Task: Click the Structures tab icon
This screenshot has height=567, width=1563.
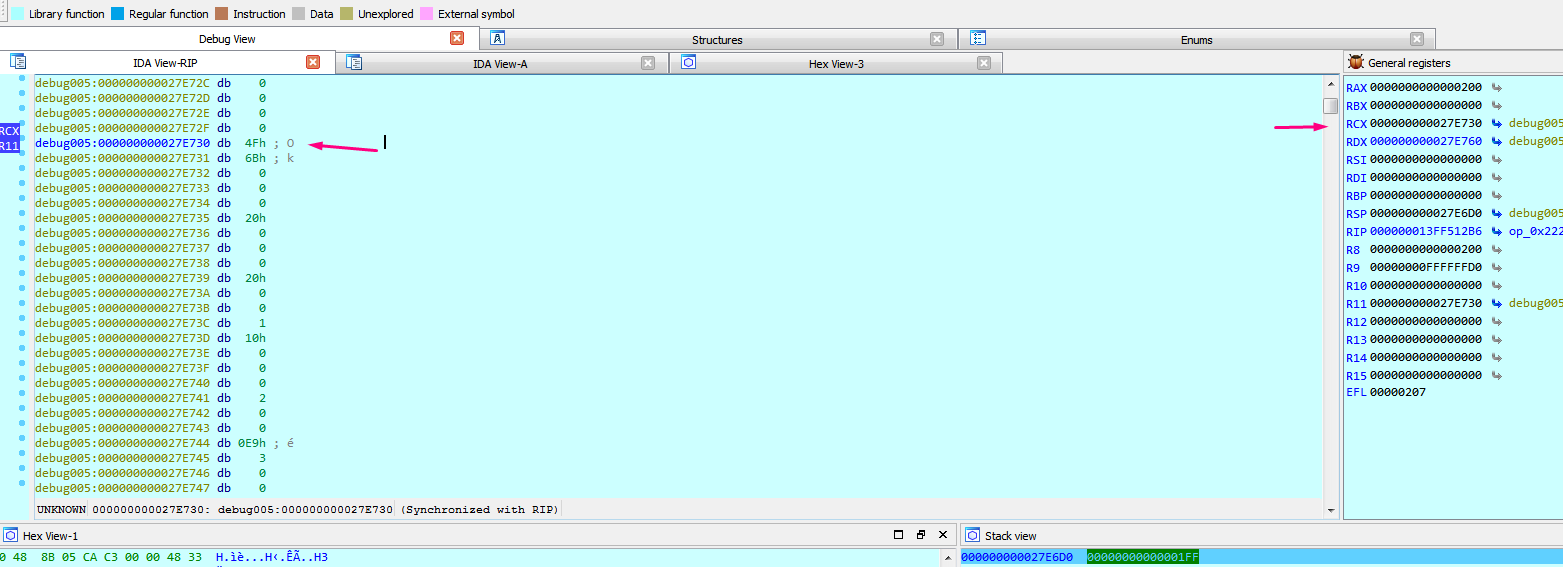Action: 497,39
